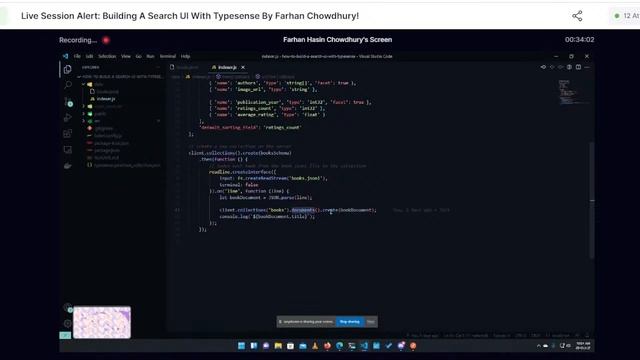The width and height of the screenshot is (640, 360).
Task: Open the File menu
Action: coord(77,56)
